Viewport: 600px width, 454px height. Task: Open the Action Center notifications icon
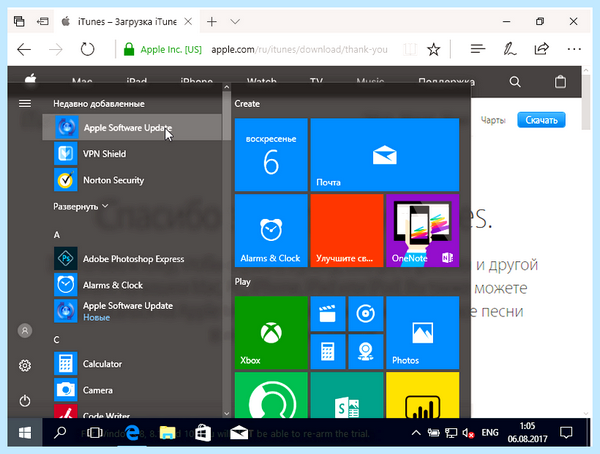(566, 433)
